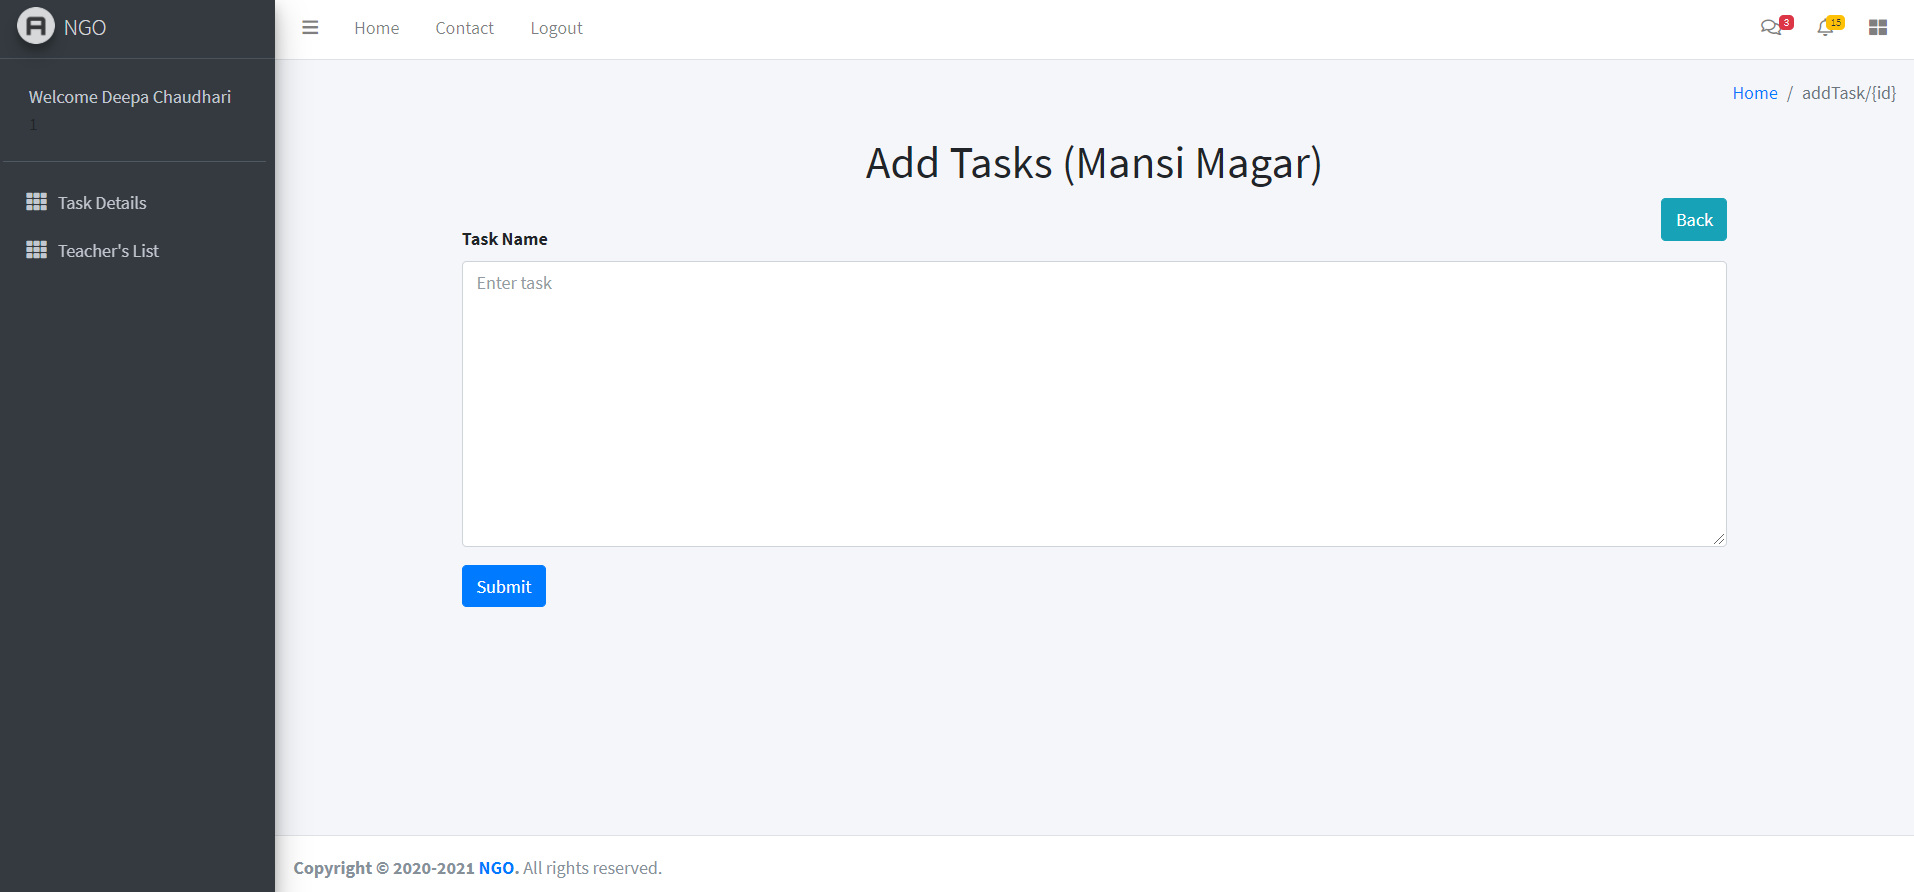Click the grid apps icon in the top-right navbar
This screenshot has height=892, width=1914.
click(x=1878, y=28)
